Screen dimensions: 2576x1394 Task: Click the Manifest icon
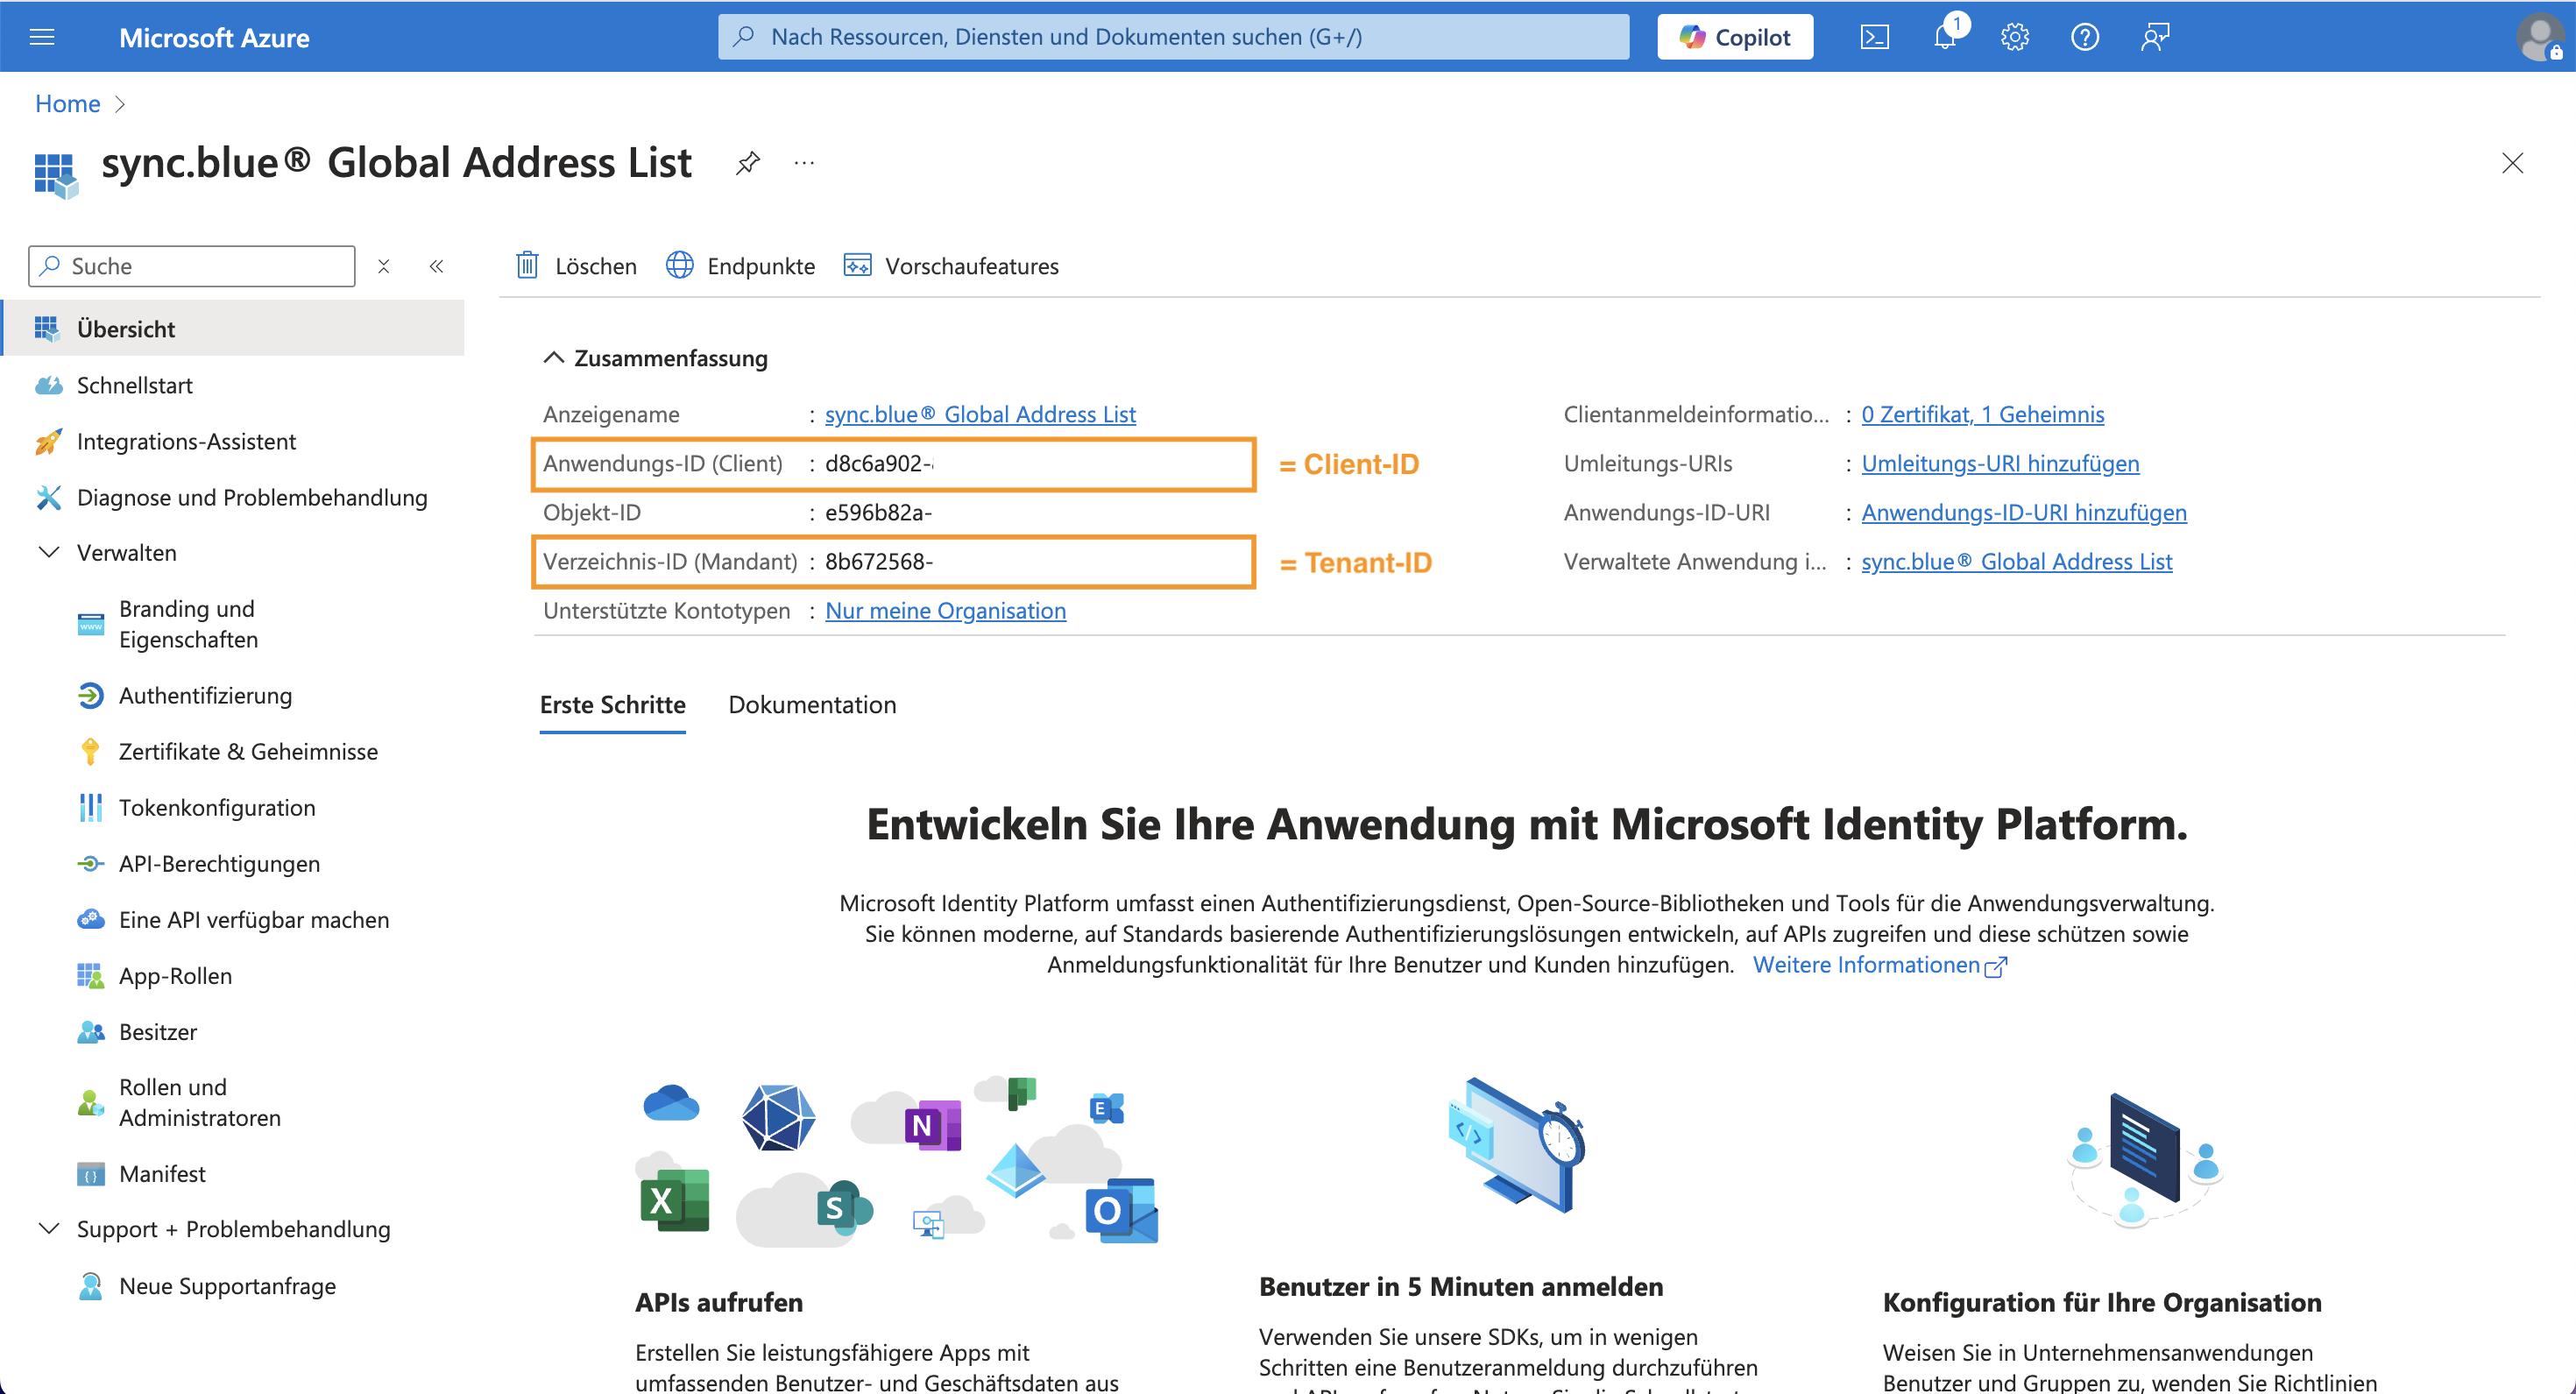click(x=90, y=1173)
